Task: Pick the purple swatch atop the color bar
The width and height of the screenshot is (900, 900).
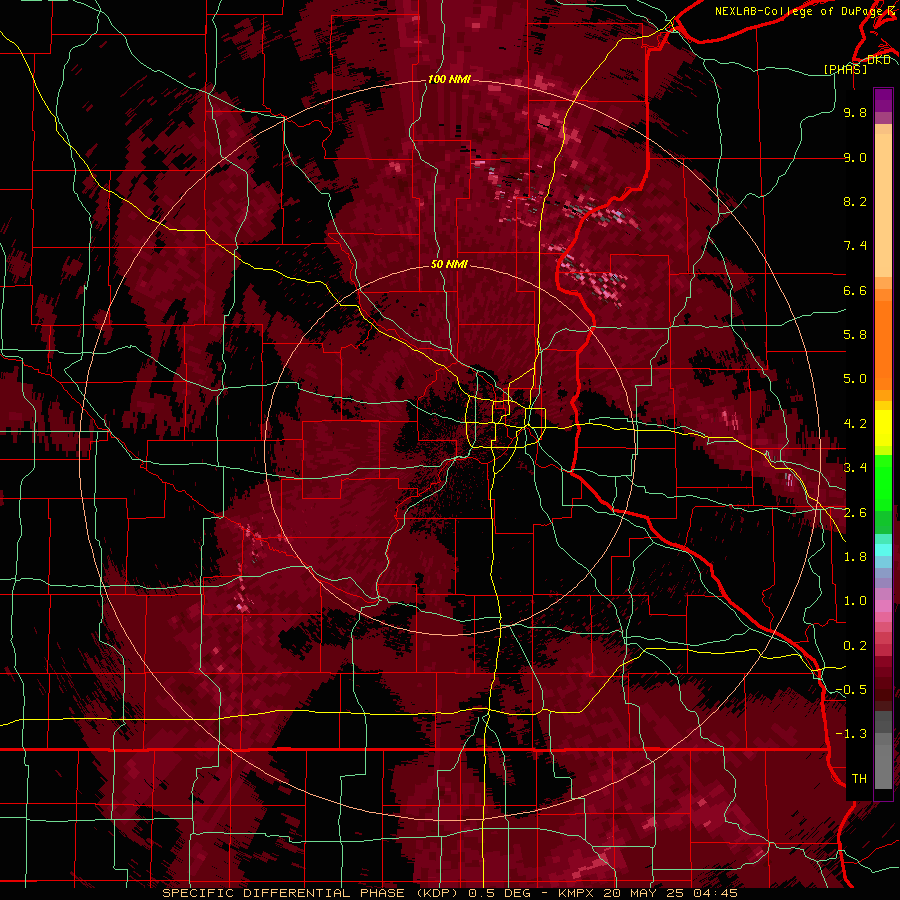Action: [883, 100]
